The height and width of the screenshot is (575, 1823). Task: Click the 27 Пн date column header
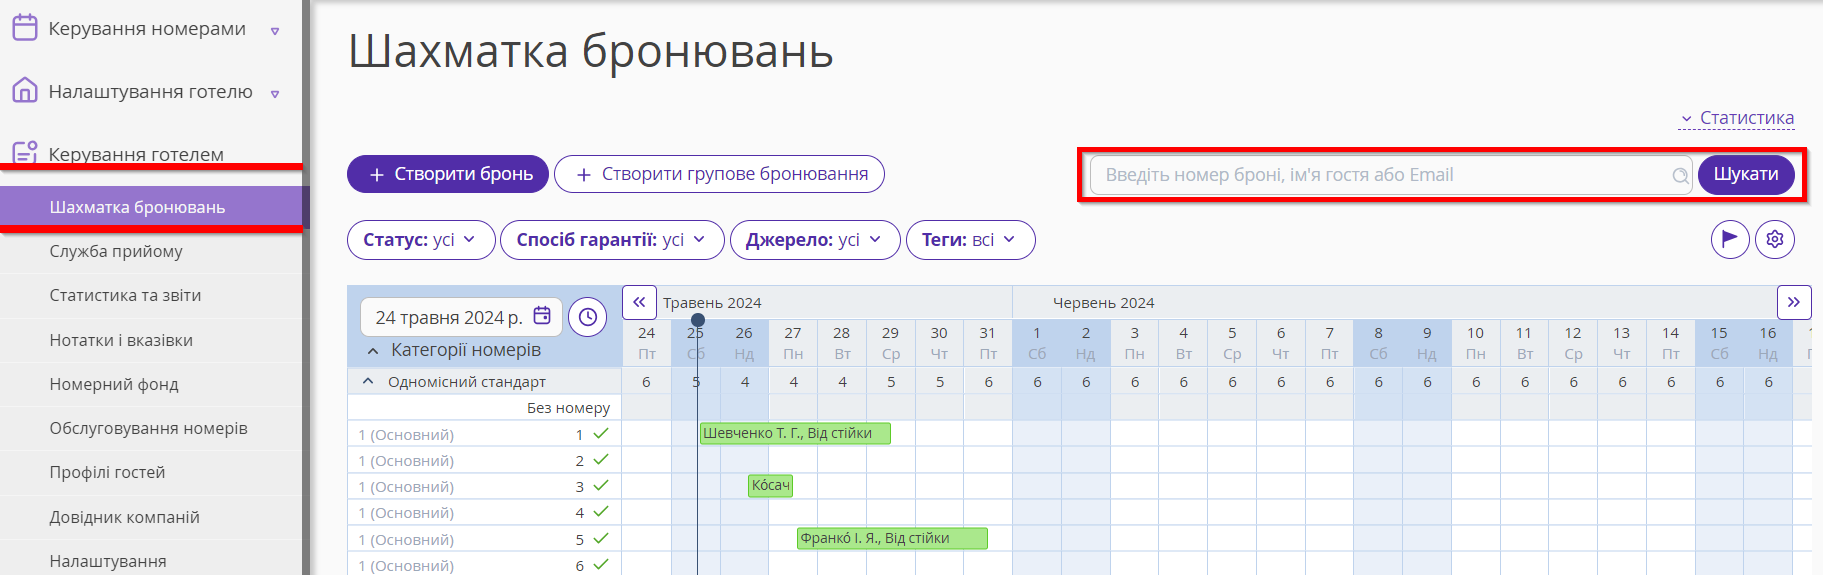pos(793,343)
